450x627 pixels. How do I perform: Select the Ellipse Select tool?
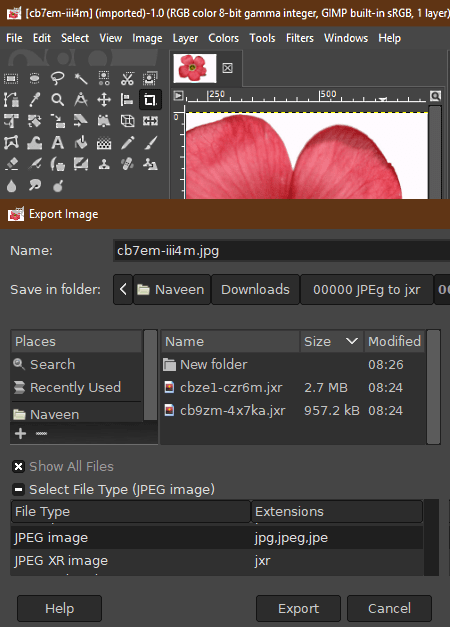[34, 78]
